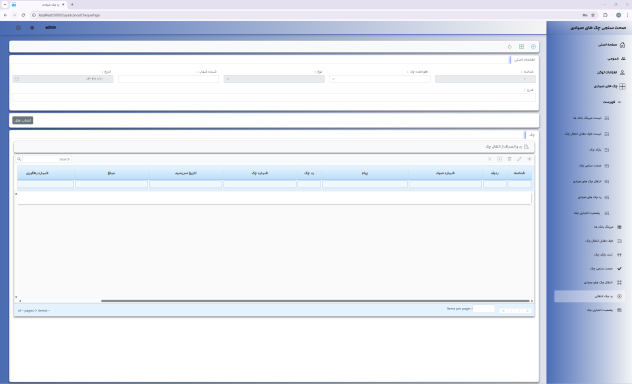Click the grid's horizontal scrollbar
632x384 pixels.
coord(315,301)
